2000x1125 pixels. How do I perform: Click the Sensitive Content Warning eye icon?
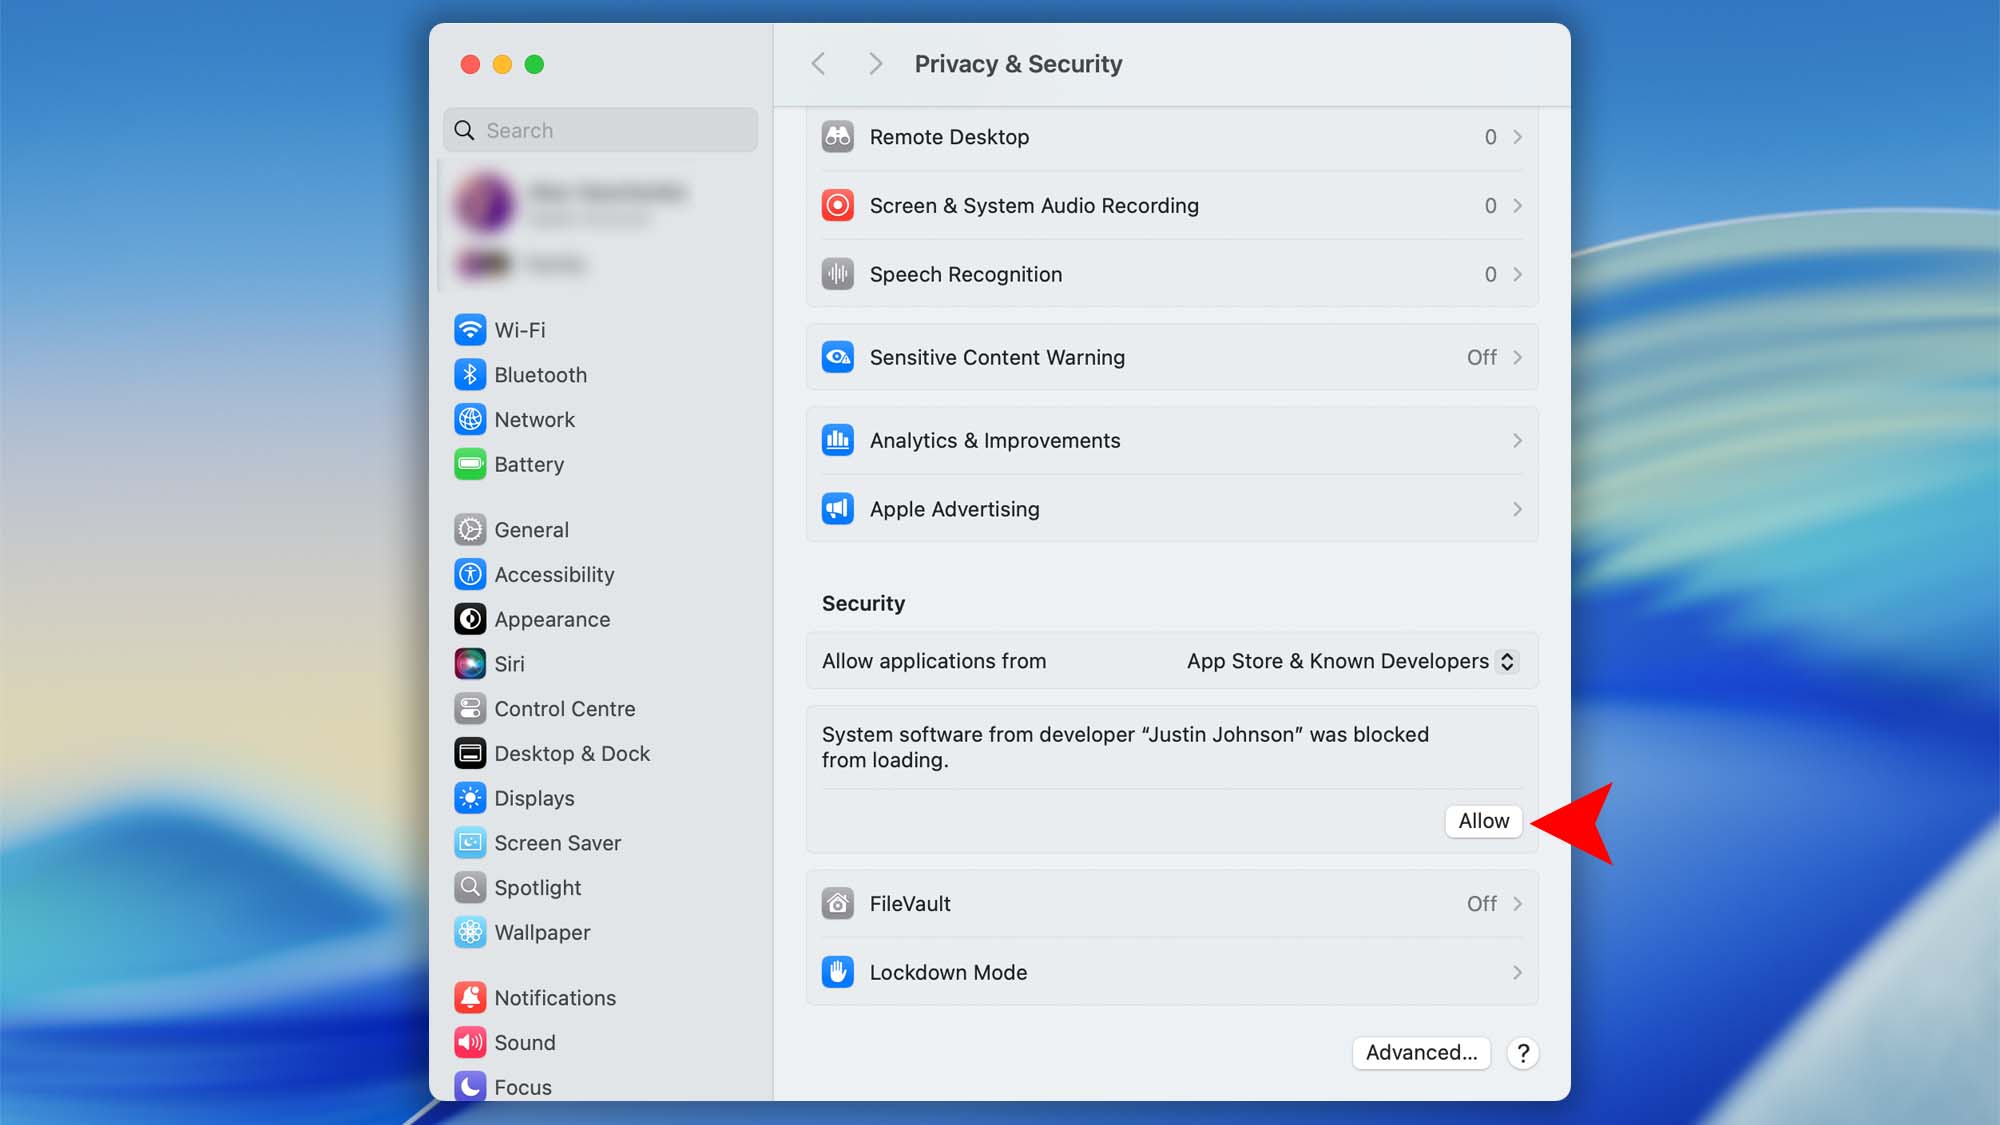(838, 357)
